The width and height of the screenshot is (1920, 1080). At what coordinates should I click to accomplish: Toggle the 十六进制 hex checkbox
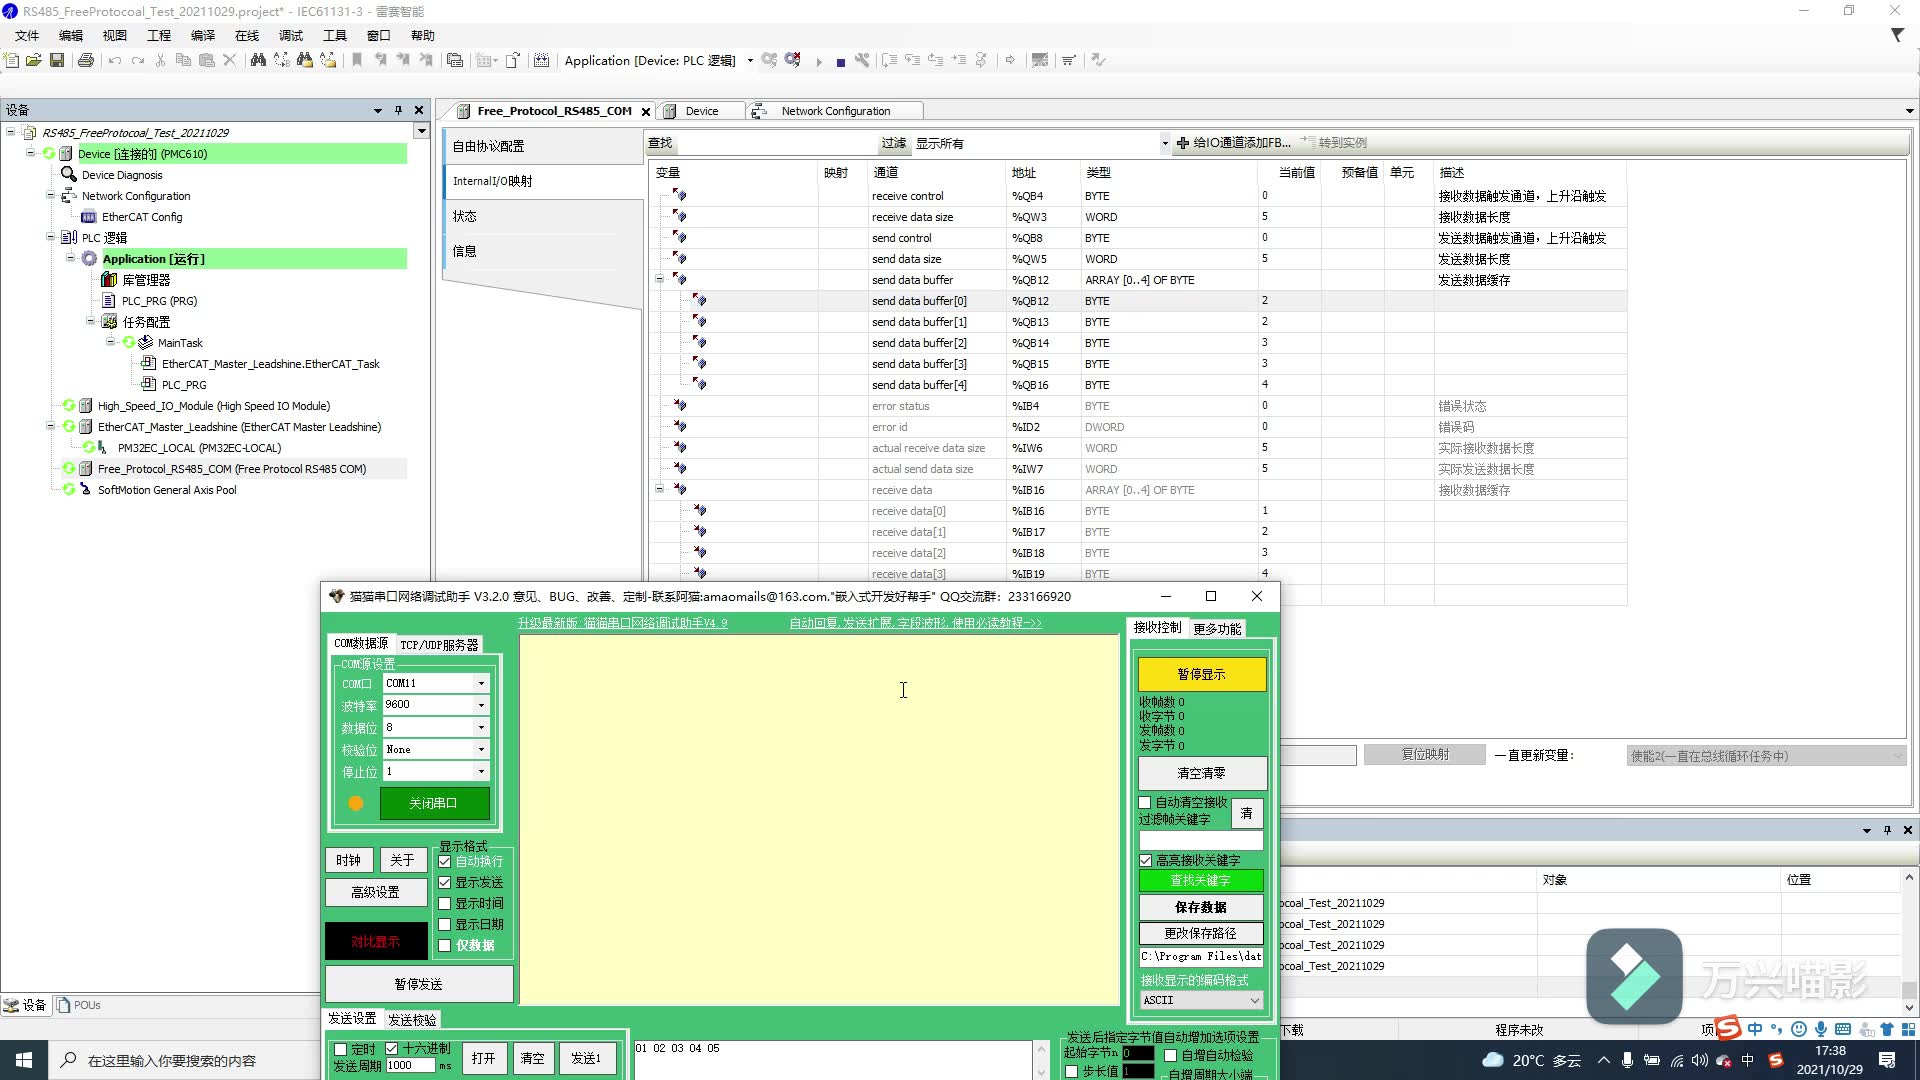392,1048
